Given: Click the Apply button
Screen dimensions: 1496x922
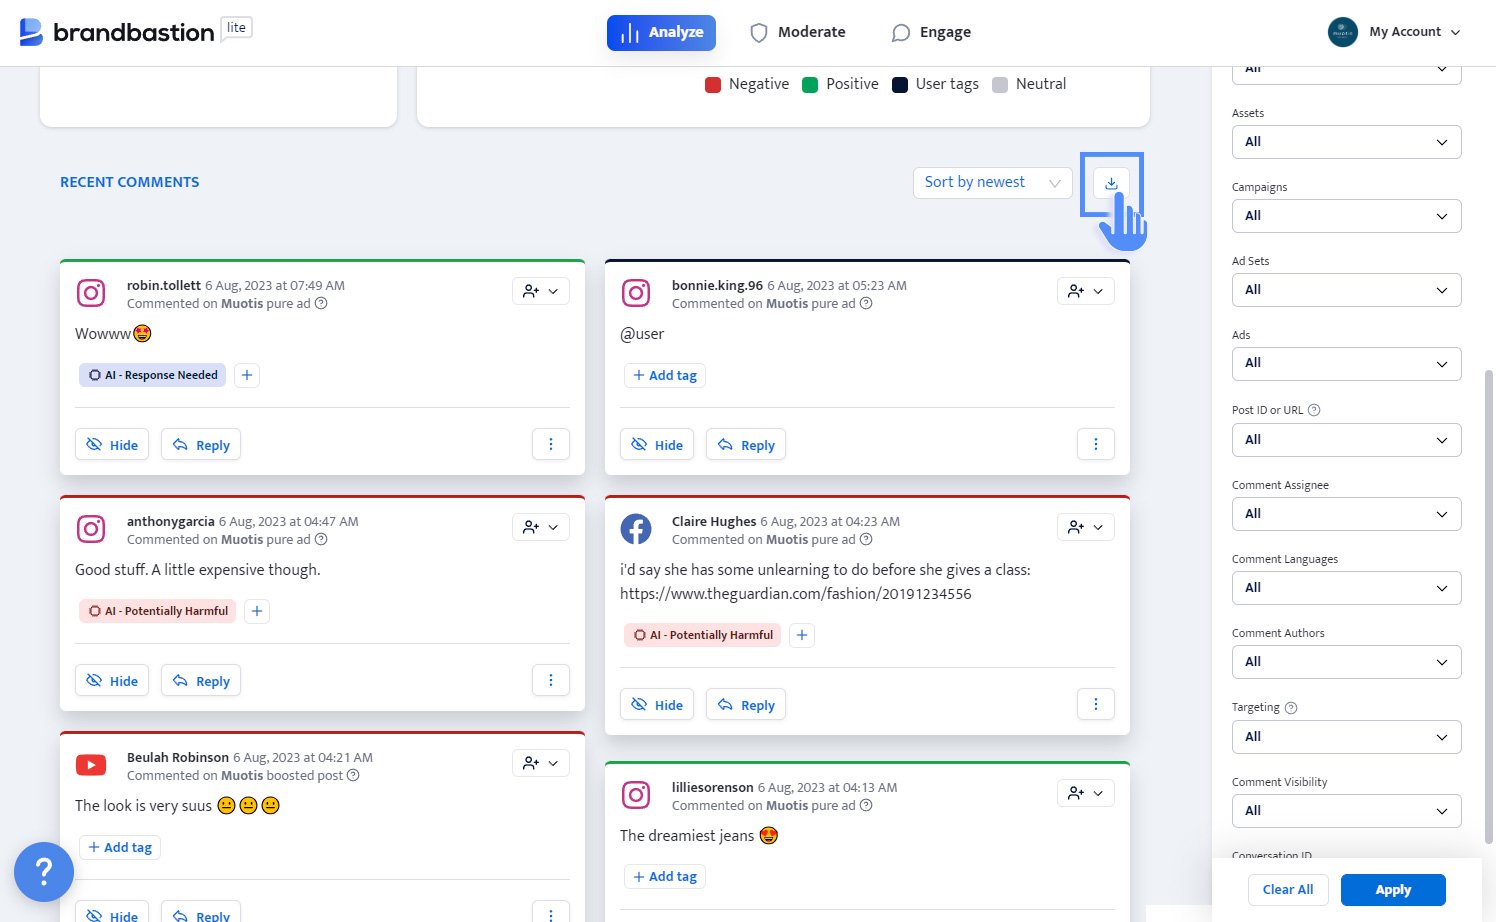Looking at the screenshot, I should pyautogui.click(x=1392, y=889).
